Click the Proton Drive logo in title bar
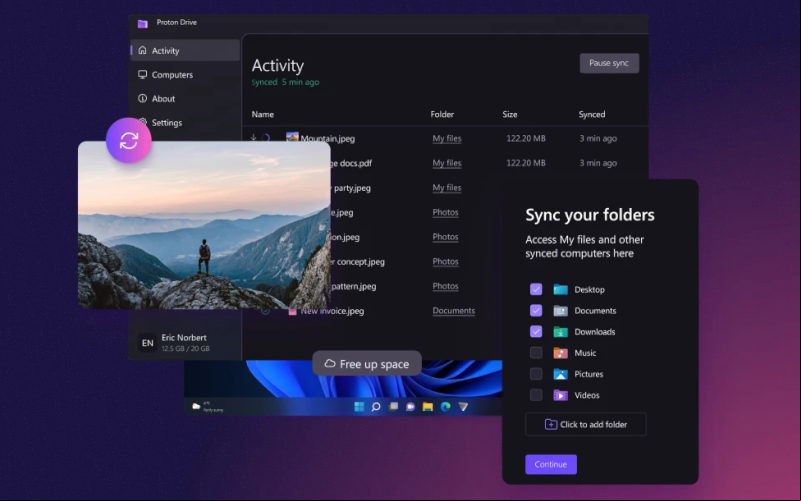The height and width of the screenshot is (501, 801). point(143,23)
